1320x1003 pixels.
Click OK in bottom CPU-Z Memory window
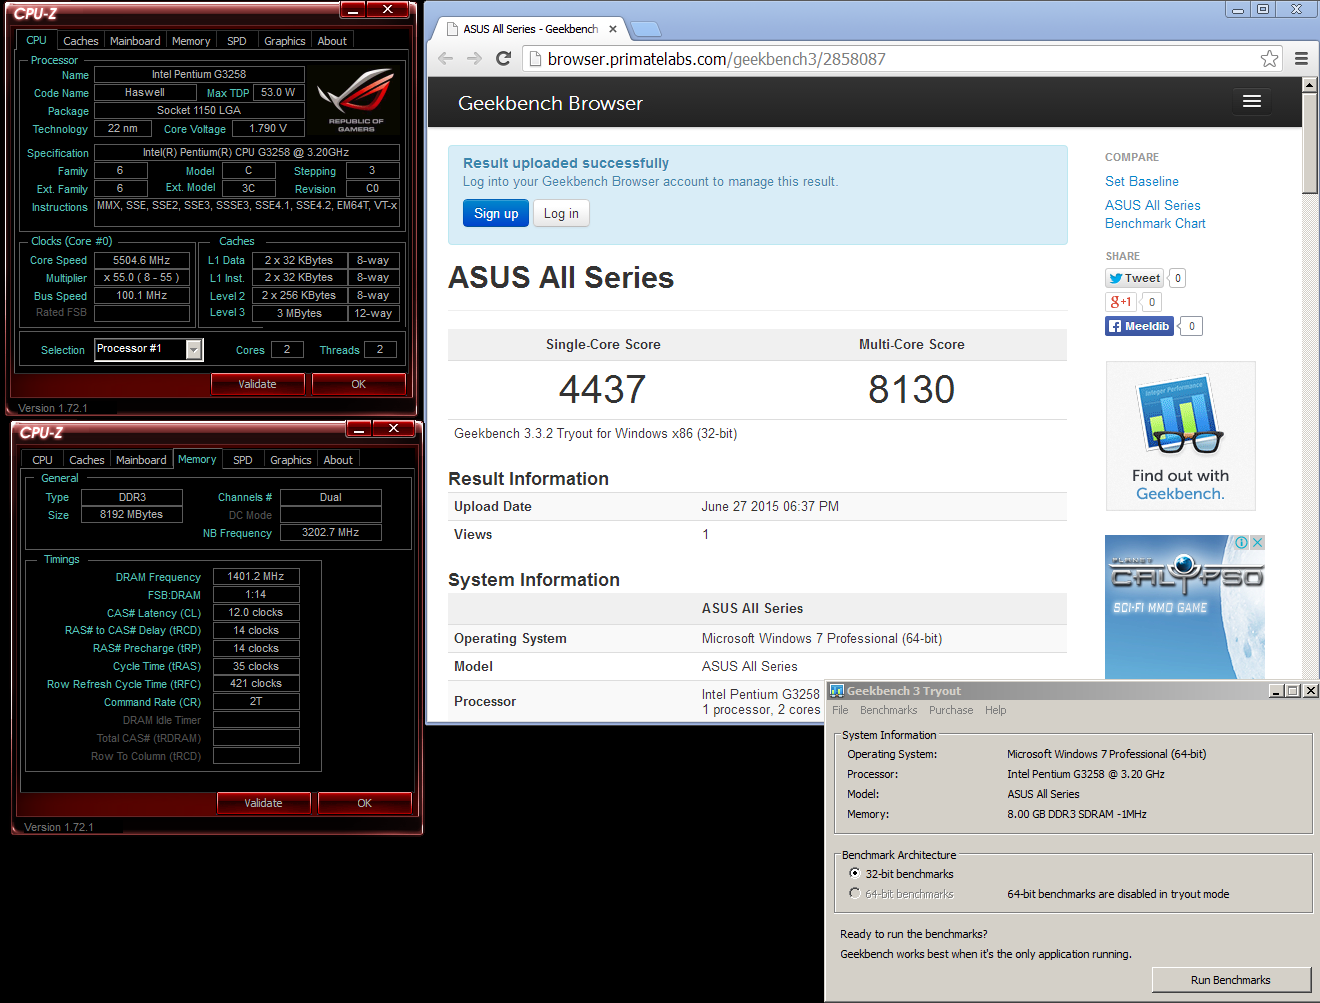coord(365,803)
